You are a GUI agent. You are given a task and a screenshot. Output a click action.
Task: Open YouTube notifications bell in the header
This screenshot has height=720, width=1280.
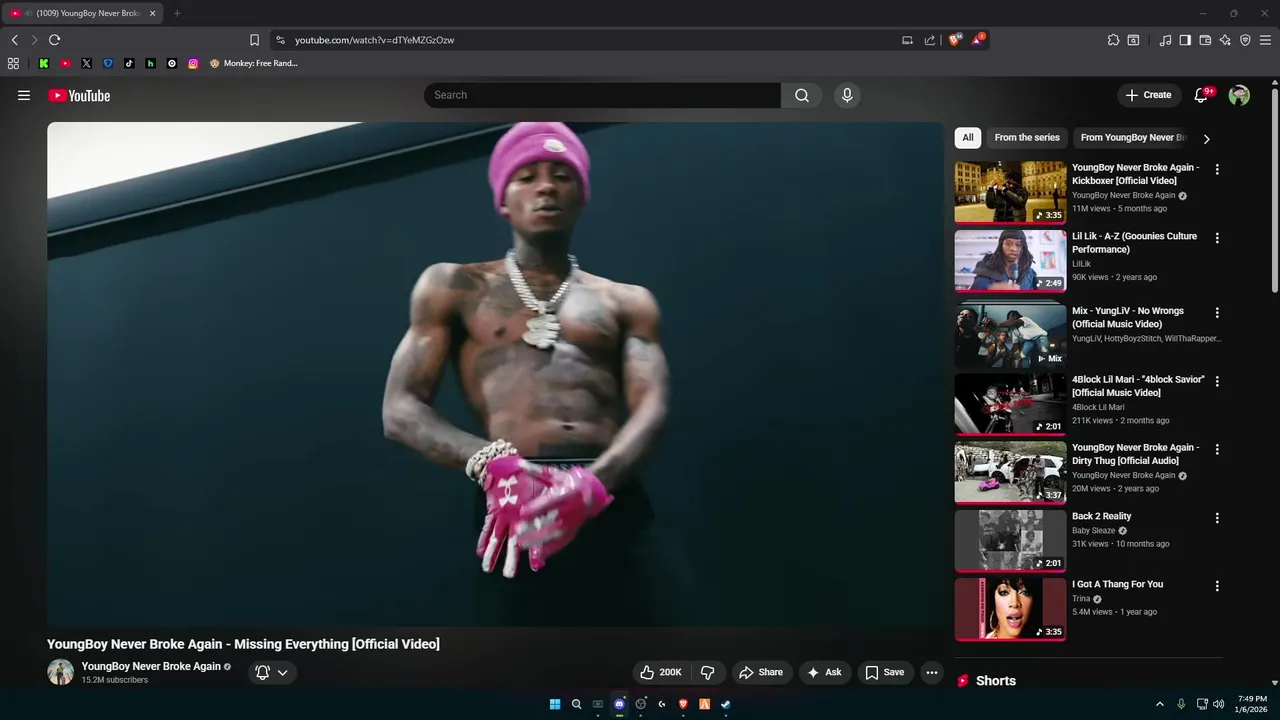[x=1202, y=95]
